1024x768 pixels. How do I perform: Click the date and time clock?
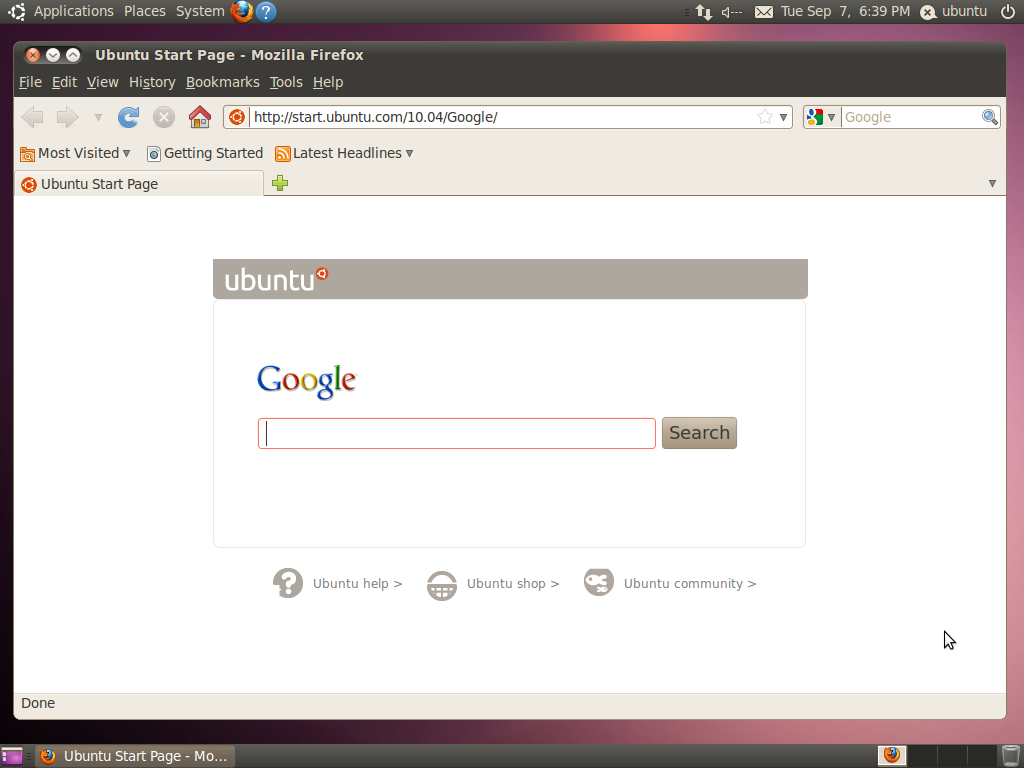coord(845,11)
